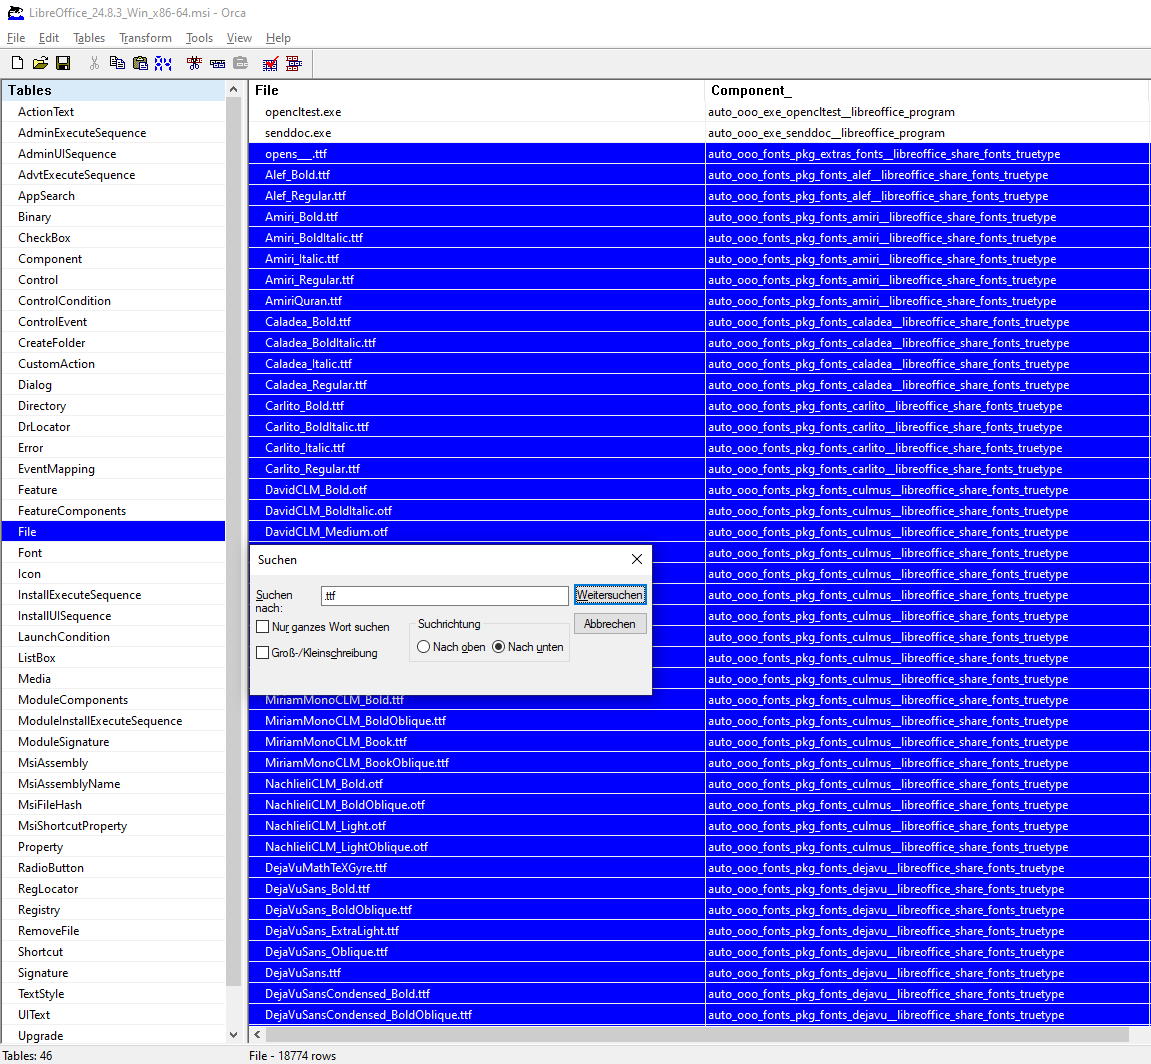Click the Copy toolbar icon

117,63
